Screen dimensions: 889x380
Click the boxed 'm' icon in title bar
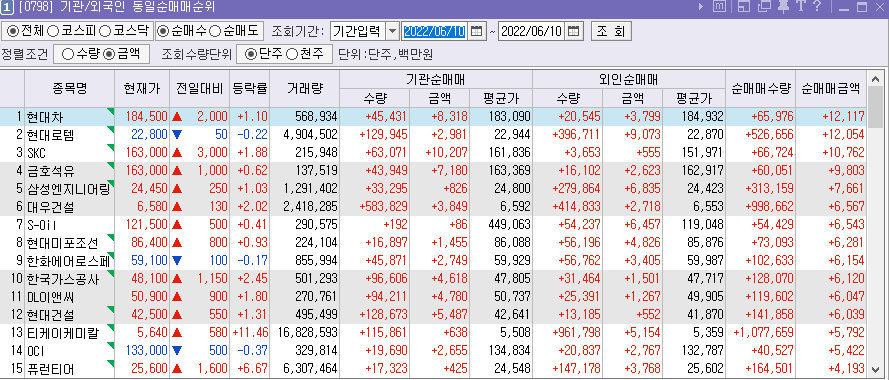pos(718,7)
